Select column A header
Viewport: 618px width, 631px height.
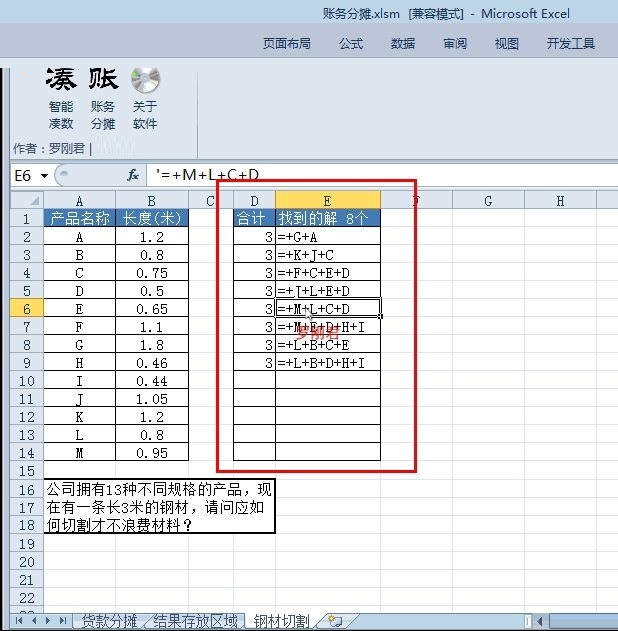79,200
